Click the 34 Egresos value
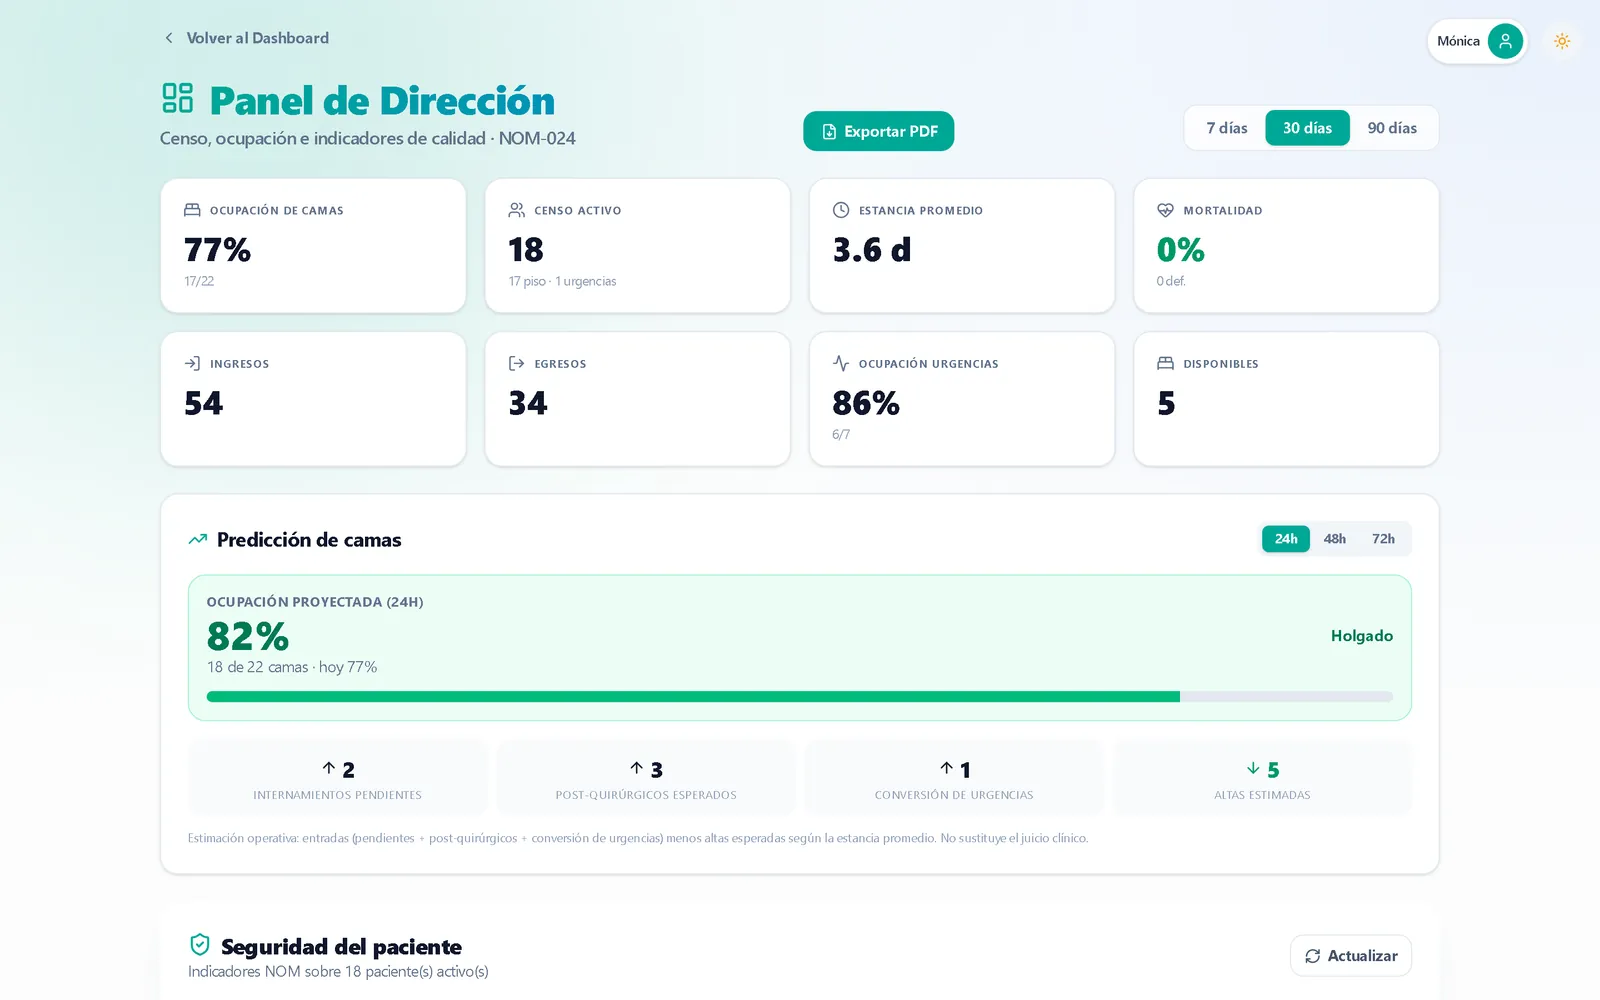This screenshot has width=1600, height=1000. [528, 403]
